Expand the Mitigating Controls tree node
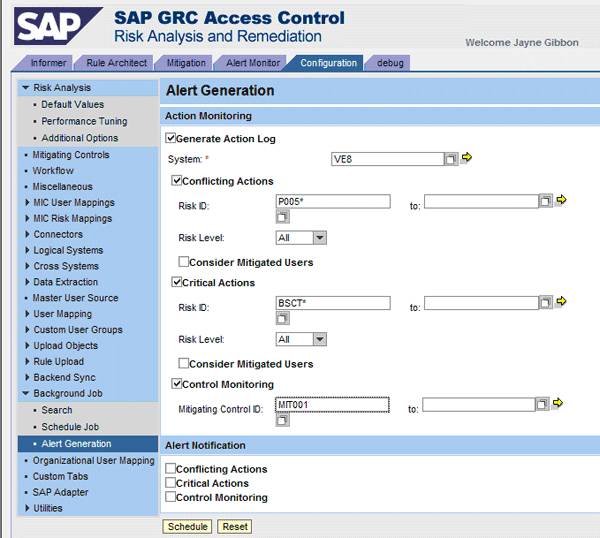 point(26,155)
